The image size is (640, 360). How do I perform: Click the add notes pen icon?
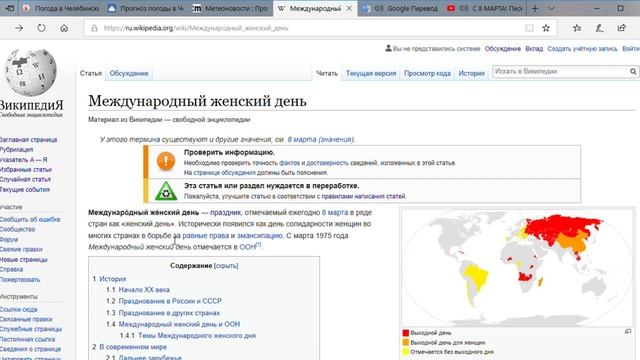pyautogui.click(x=599, y=28)
